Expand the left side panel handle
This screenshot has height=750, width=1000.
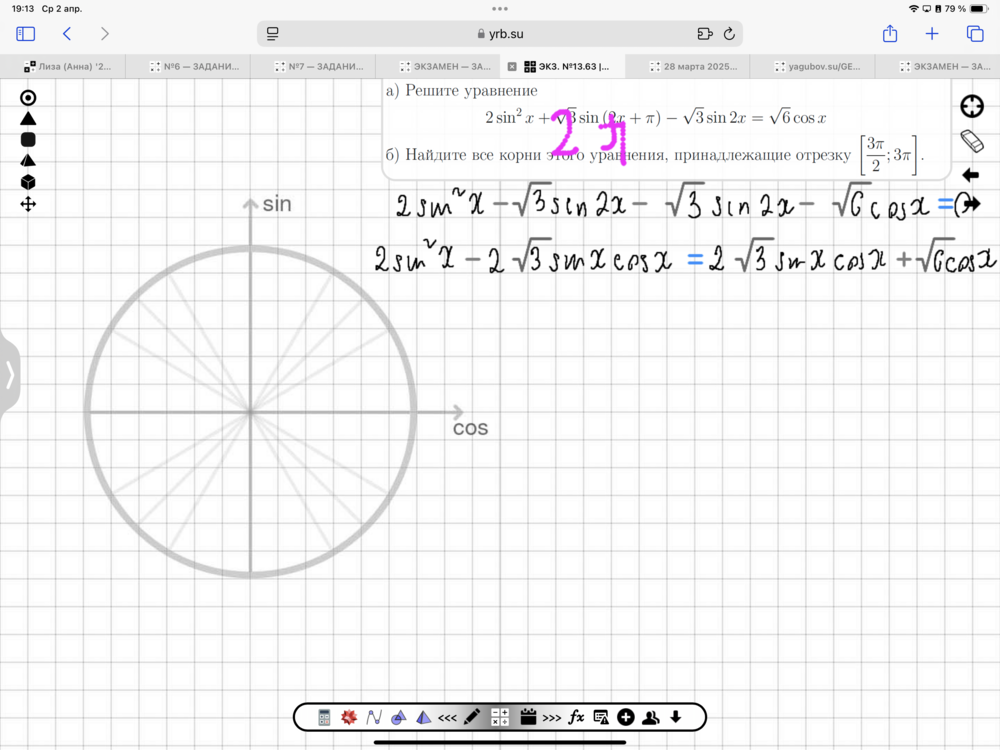(x=9, y=375)
